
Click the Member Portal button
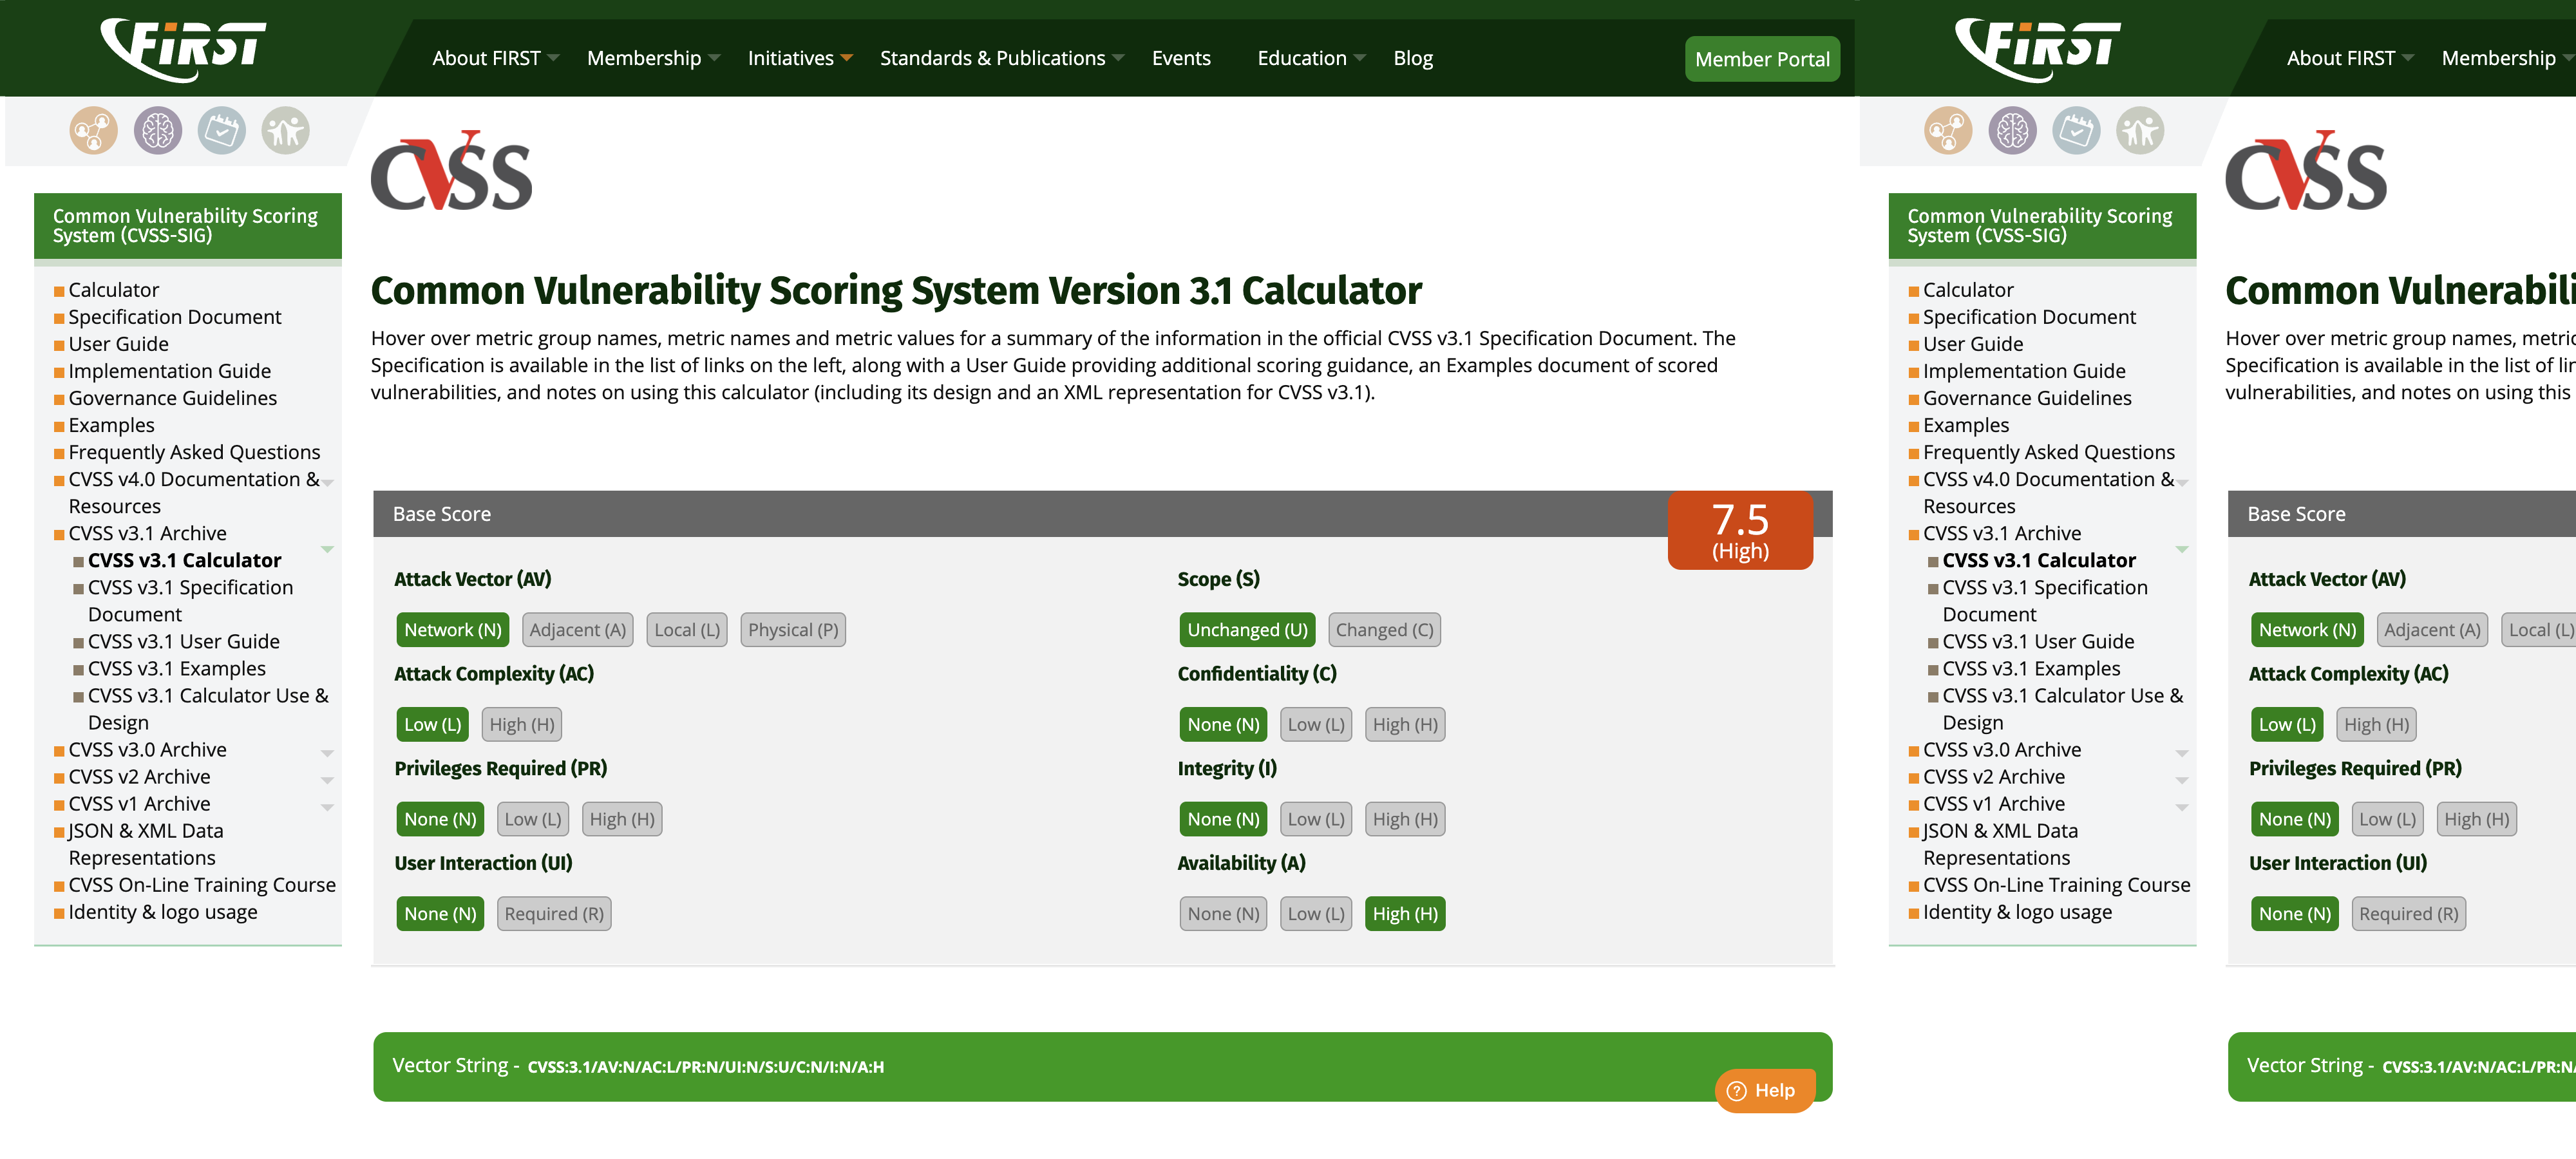[1762, 59]
